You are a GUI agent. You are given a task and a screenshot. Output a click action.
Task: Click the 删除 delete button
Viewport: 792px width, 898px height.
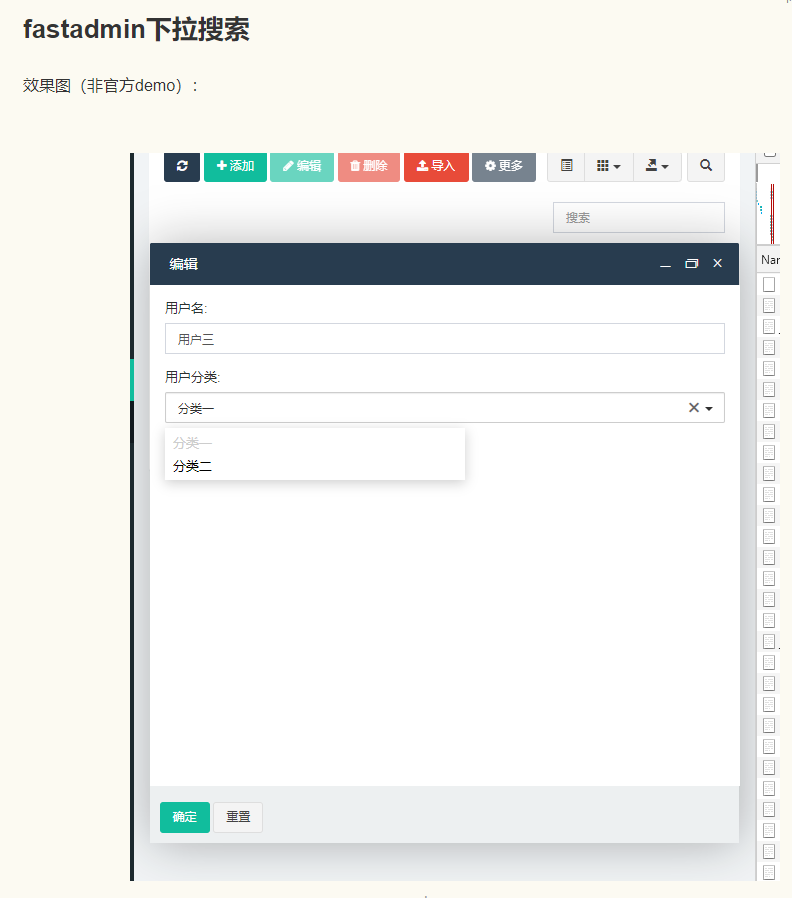click(369, 167)
